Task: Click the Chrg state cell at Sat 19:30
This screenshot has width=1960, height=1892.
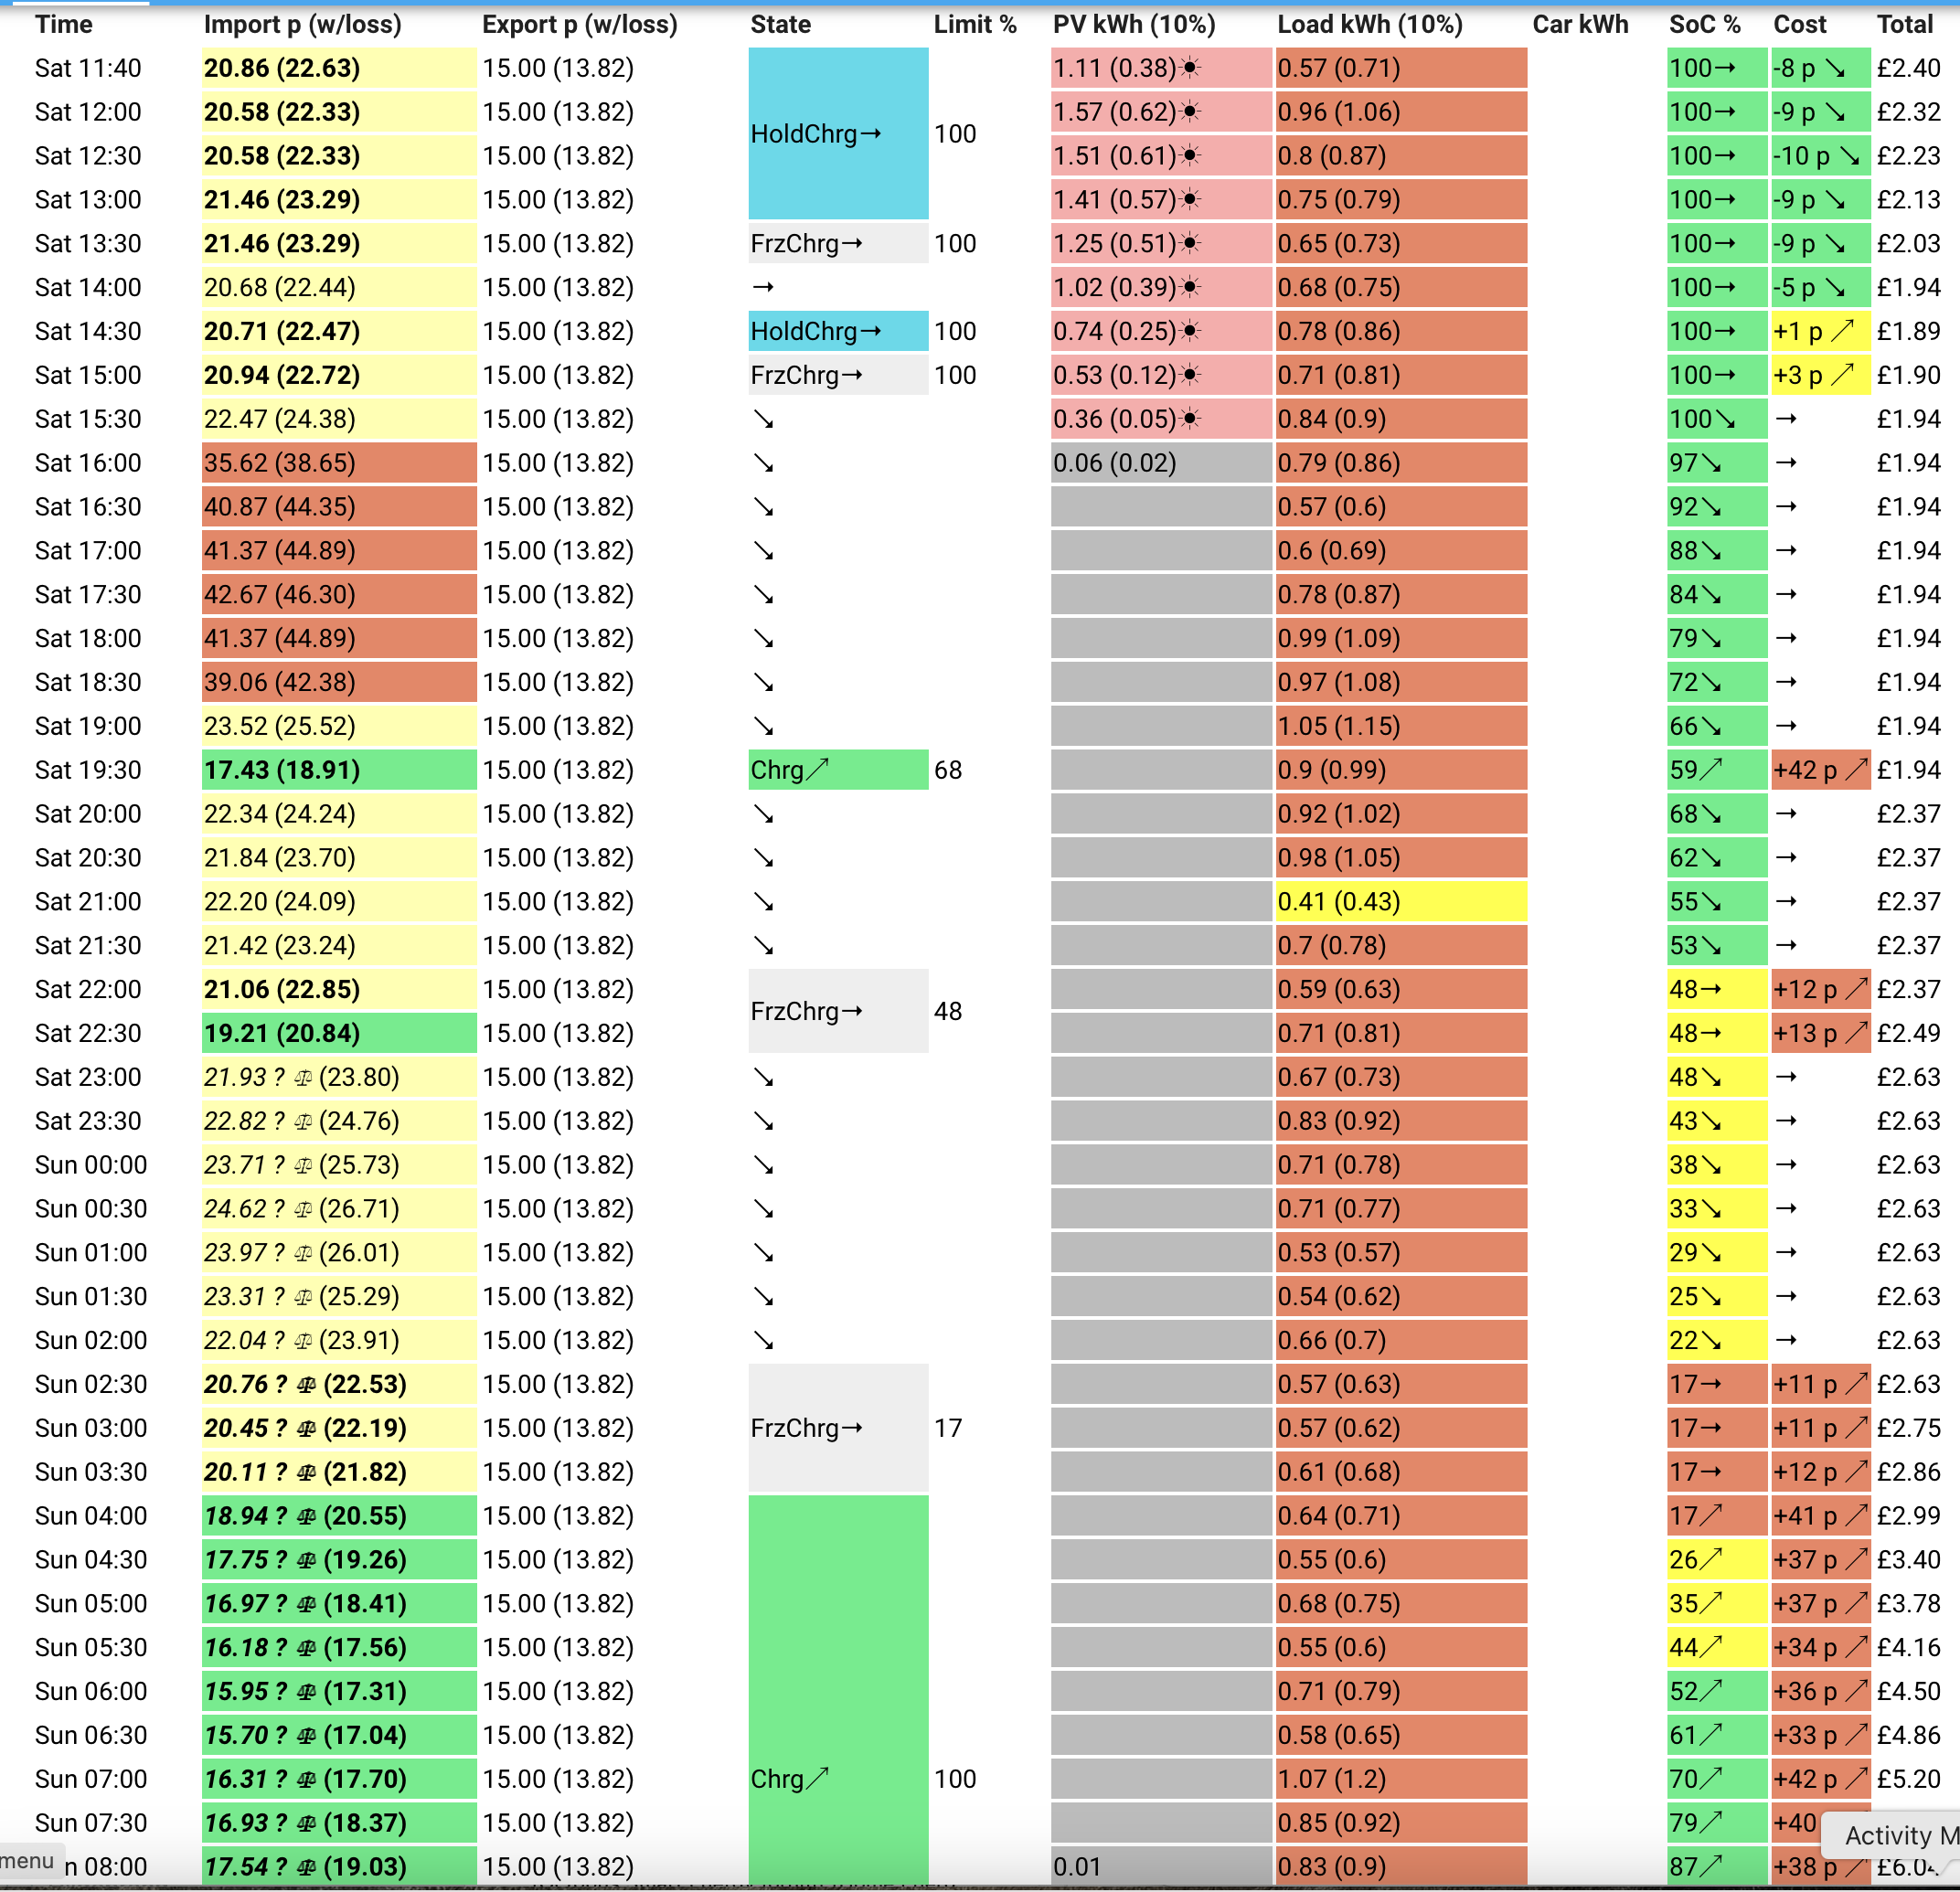Action: point(838,770)
